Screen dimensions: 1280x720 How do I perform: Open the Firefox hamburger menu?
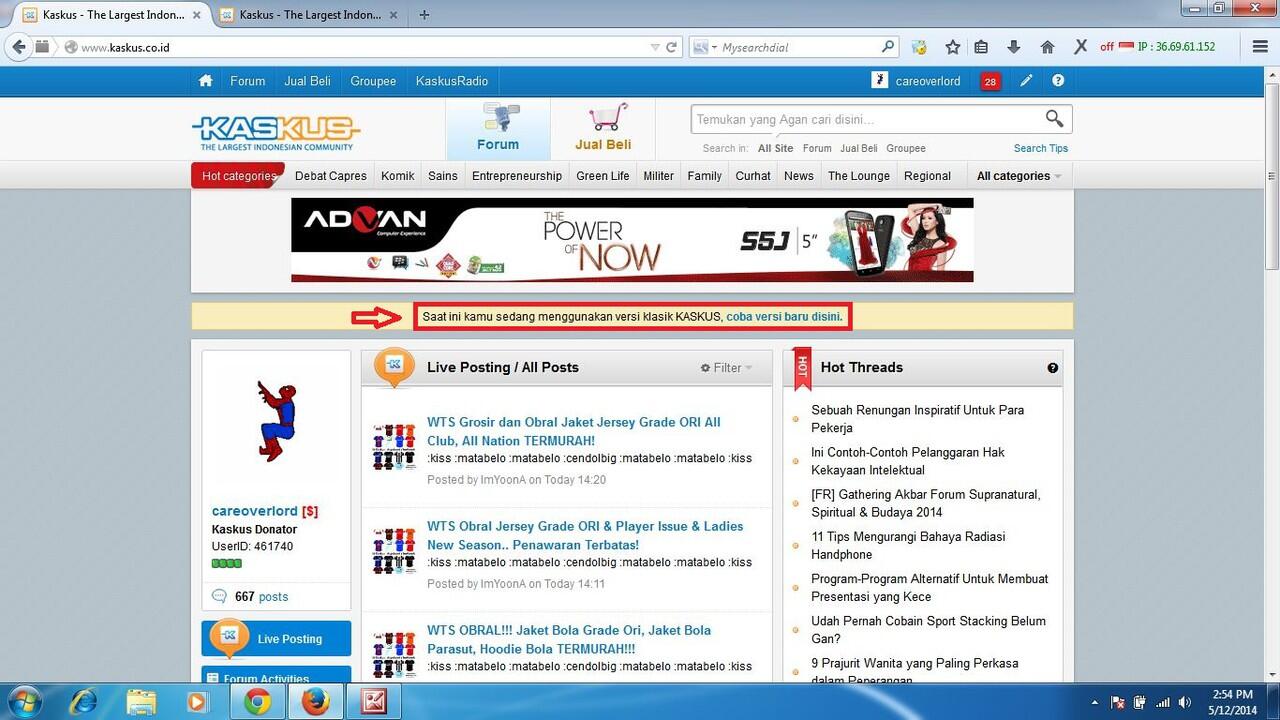[1260, 47]
